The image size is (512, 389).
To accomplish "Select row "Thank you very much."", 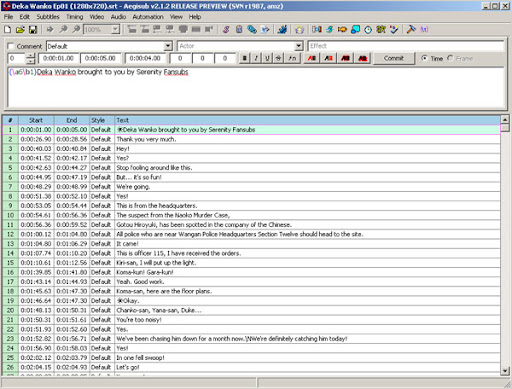I will point(251,139).
